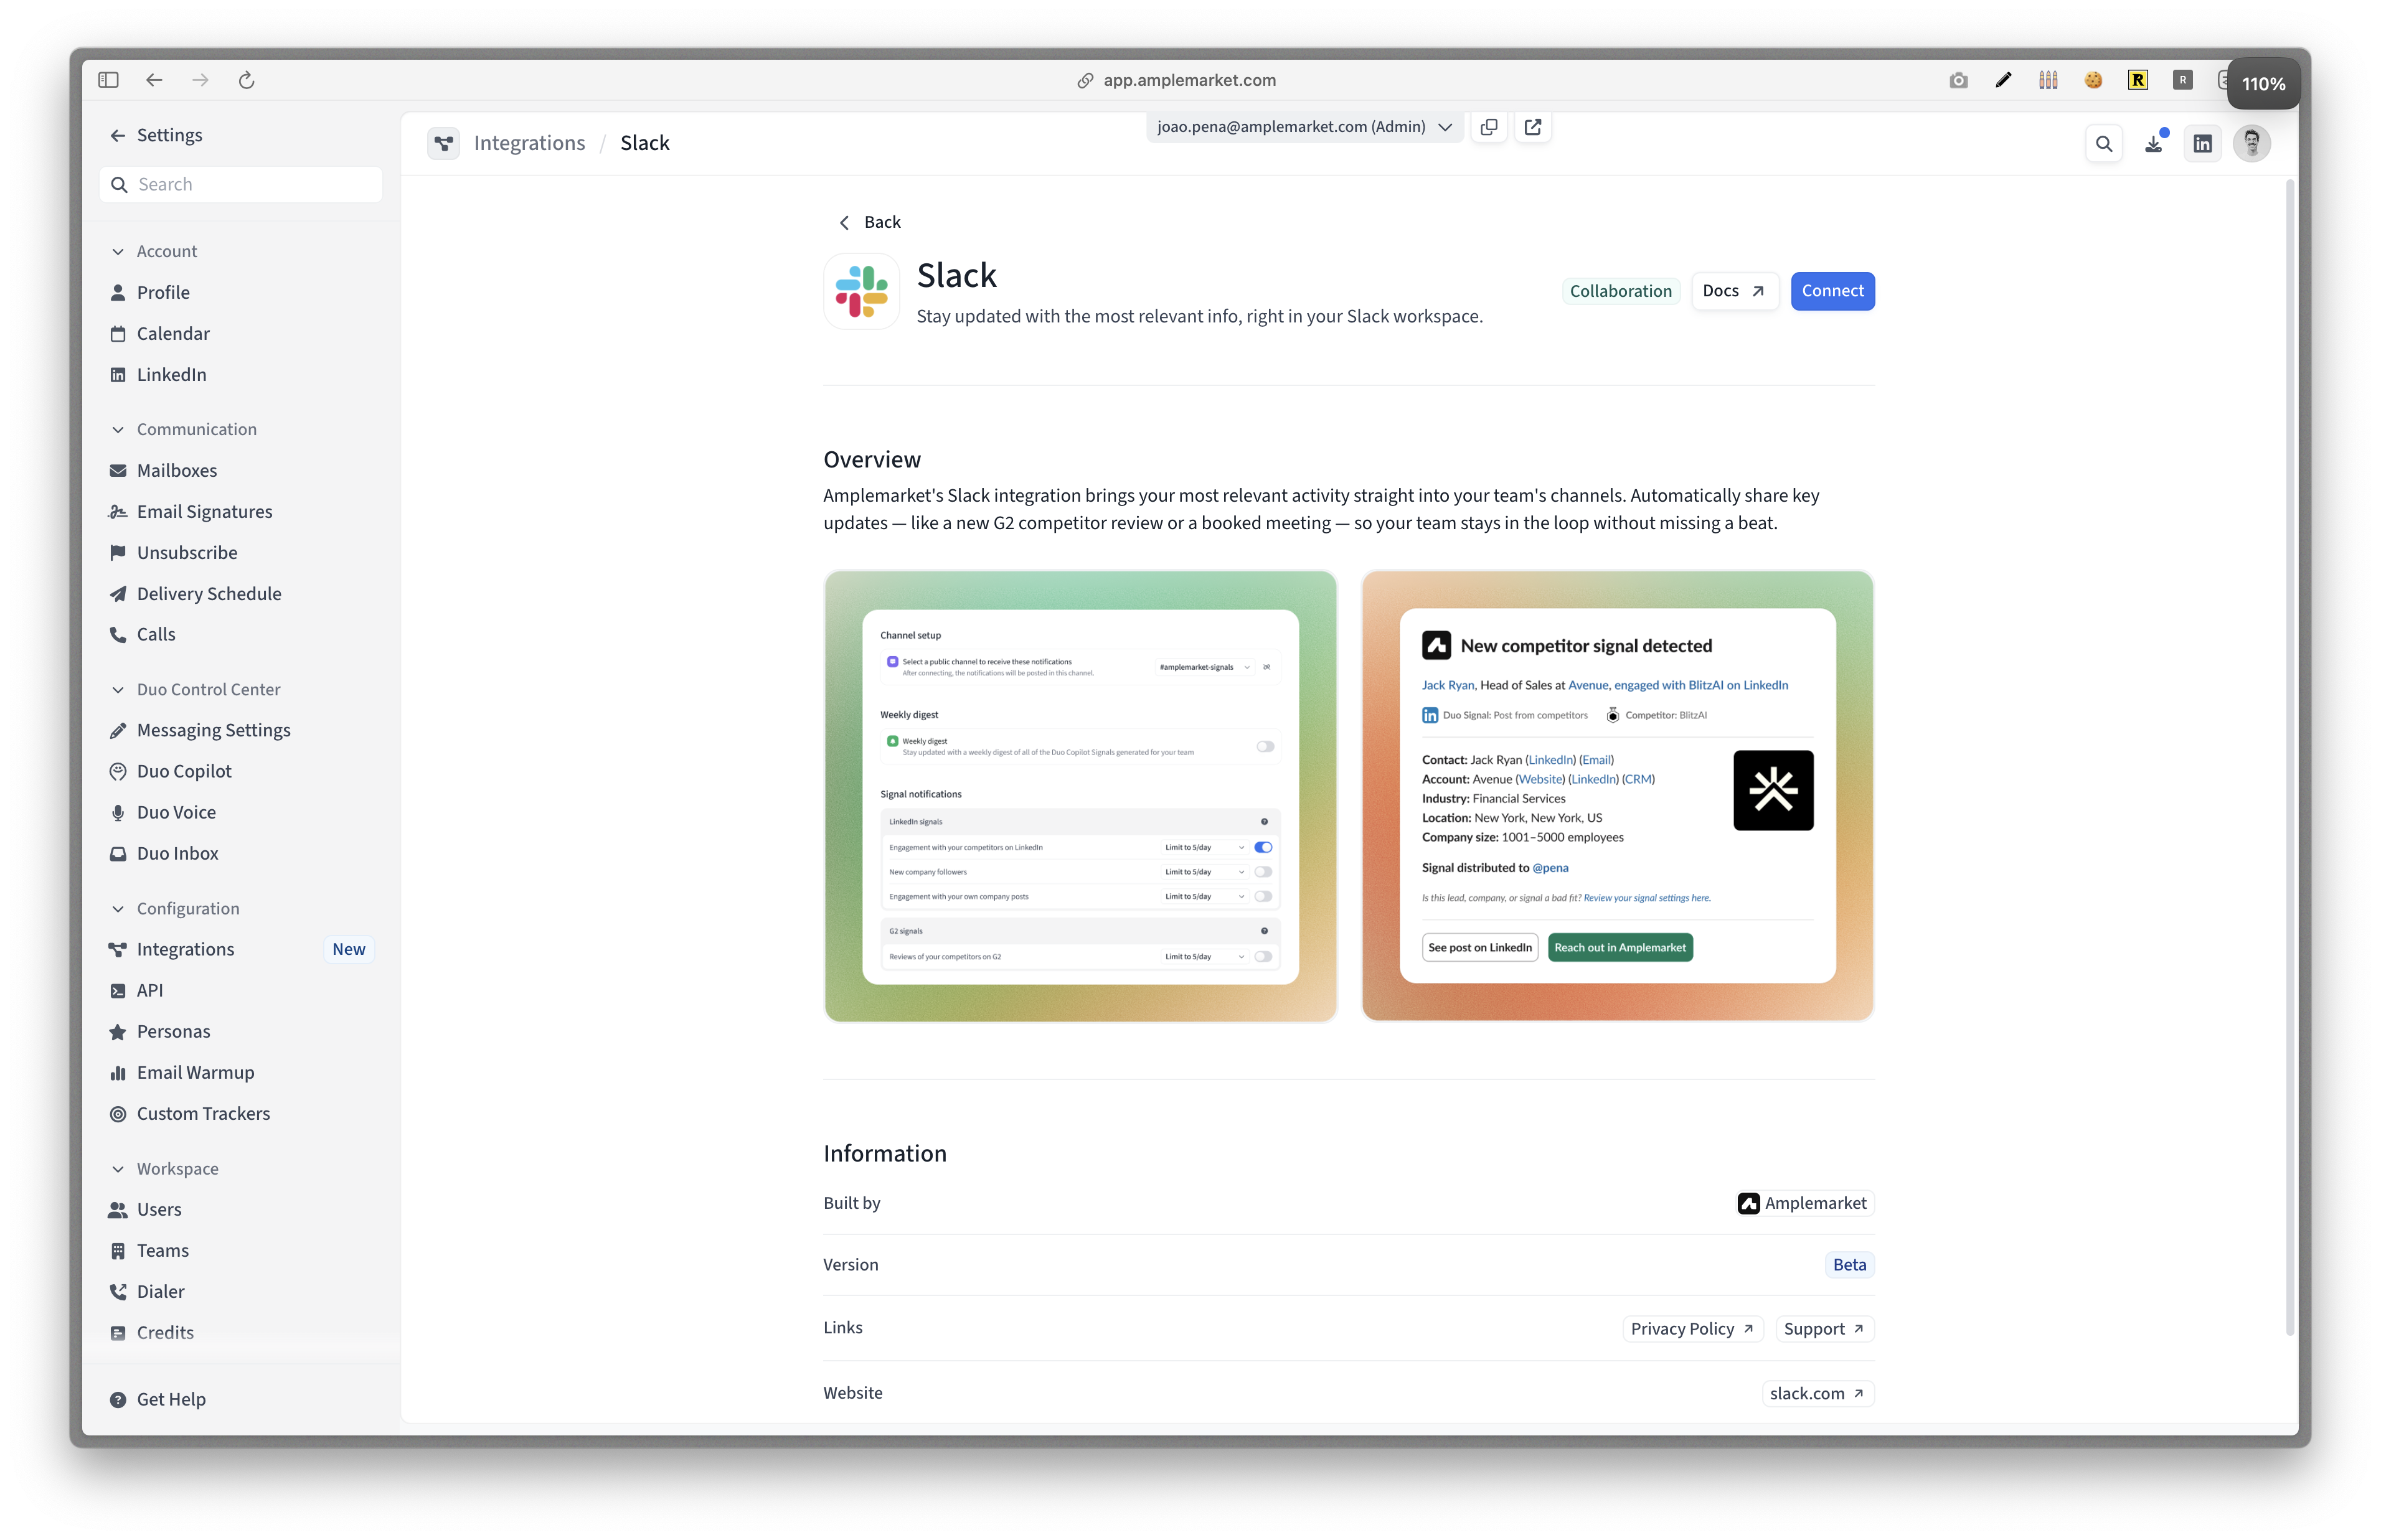The height and width of the screenshot is (1540, 2381).
Task: Open the Users icon in Workspace
Action: click(118, 1209)
